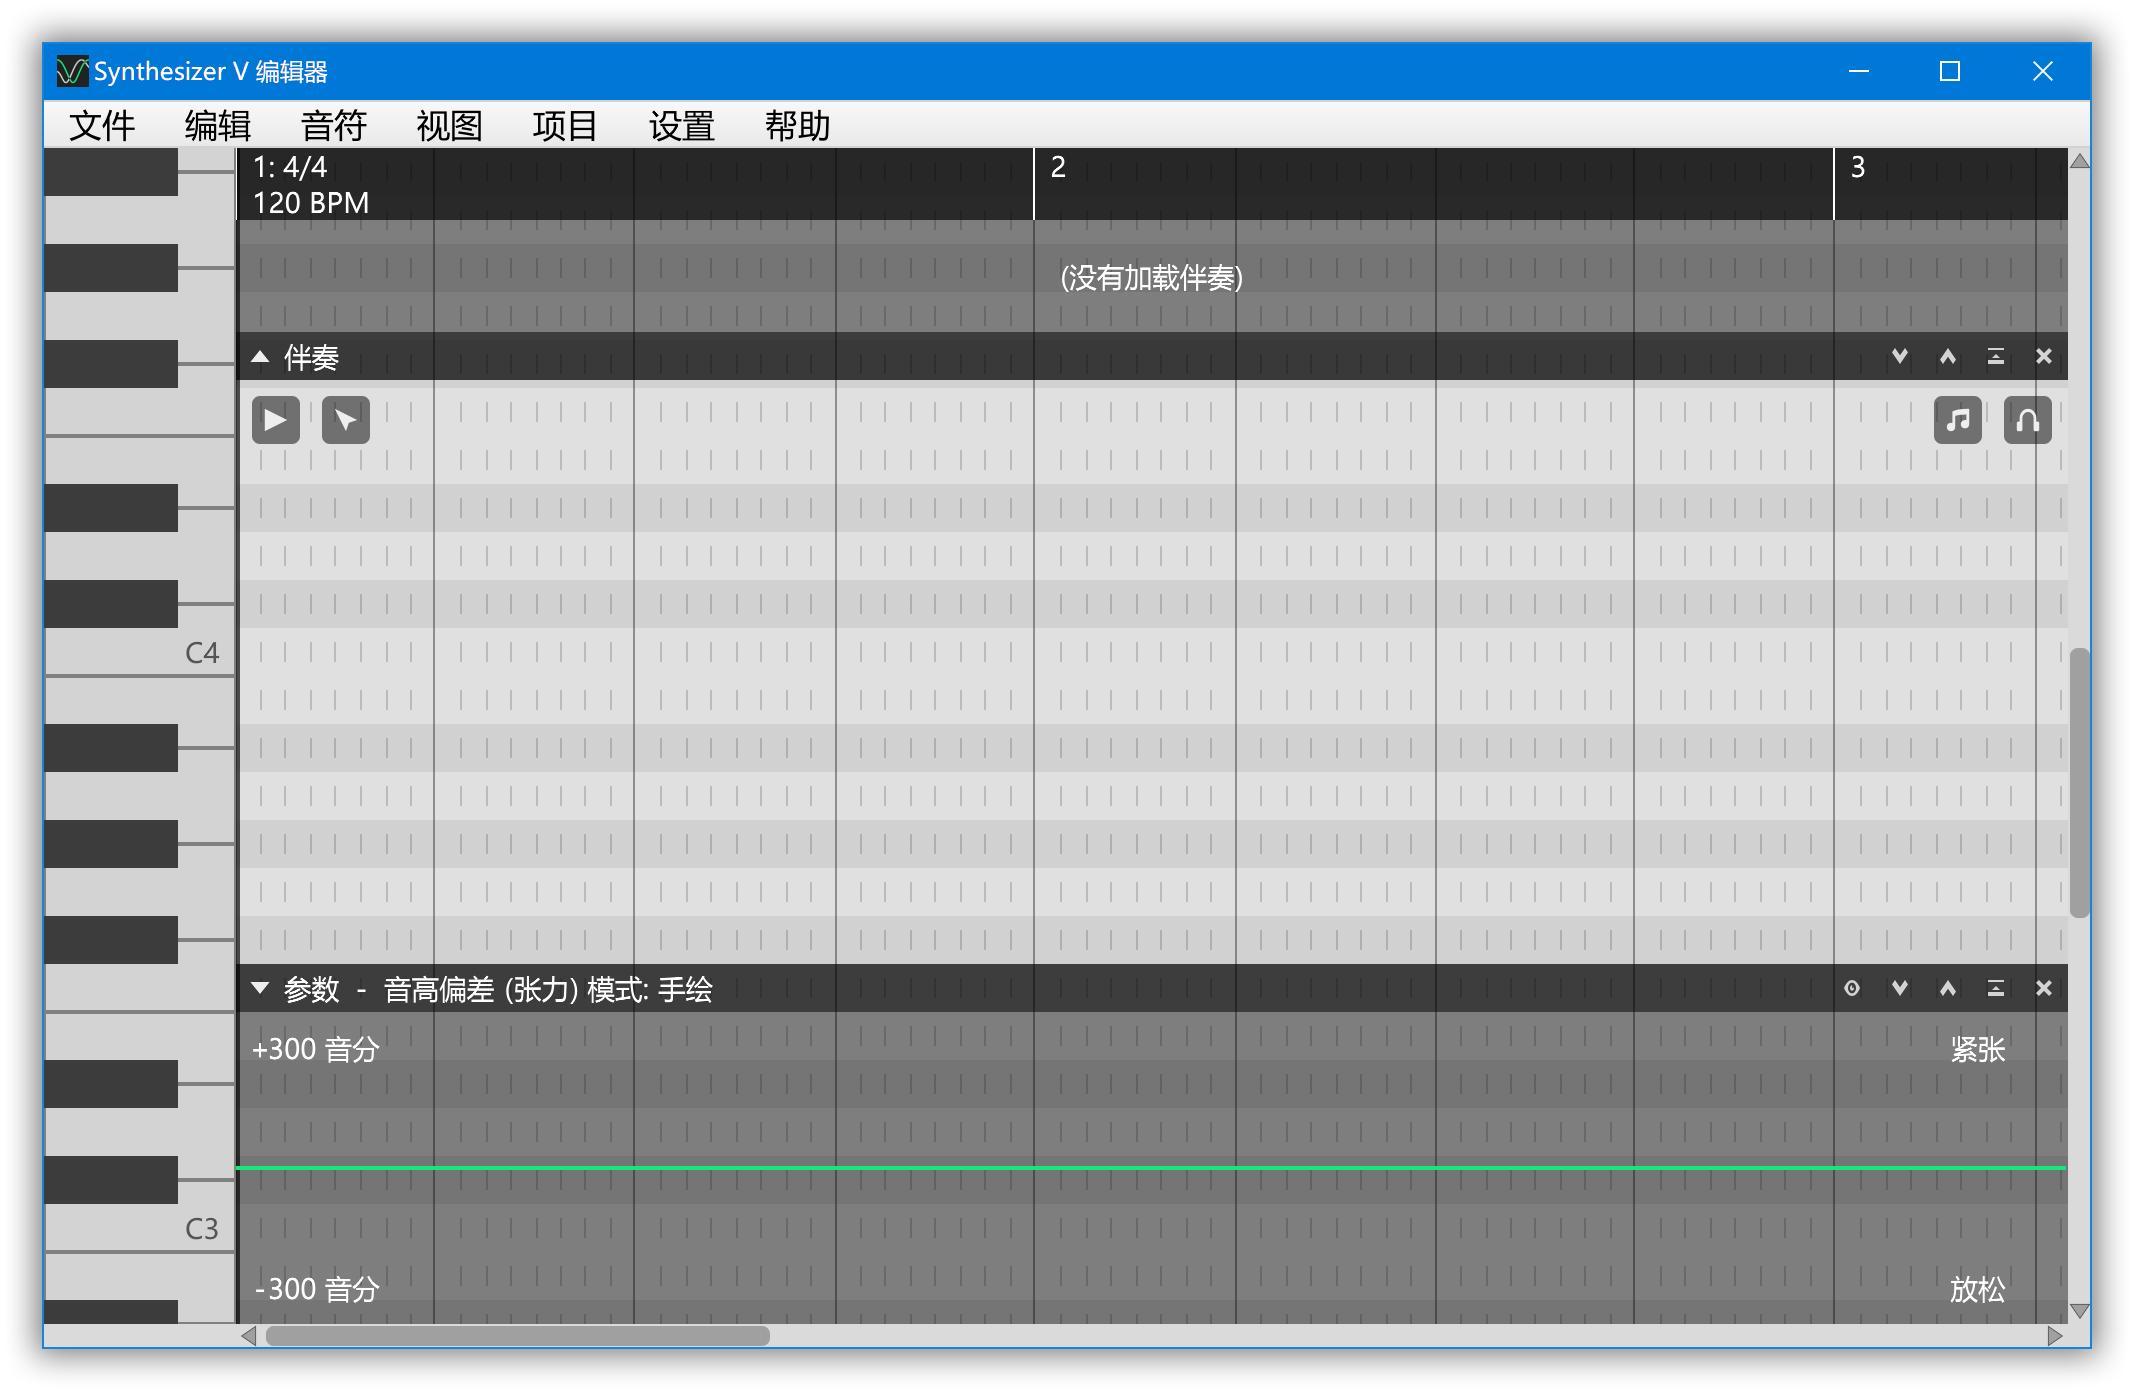The image size is (2134, 1391).
Task: Open the 音符 menu
Action: [x=333, y=126]
